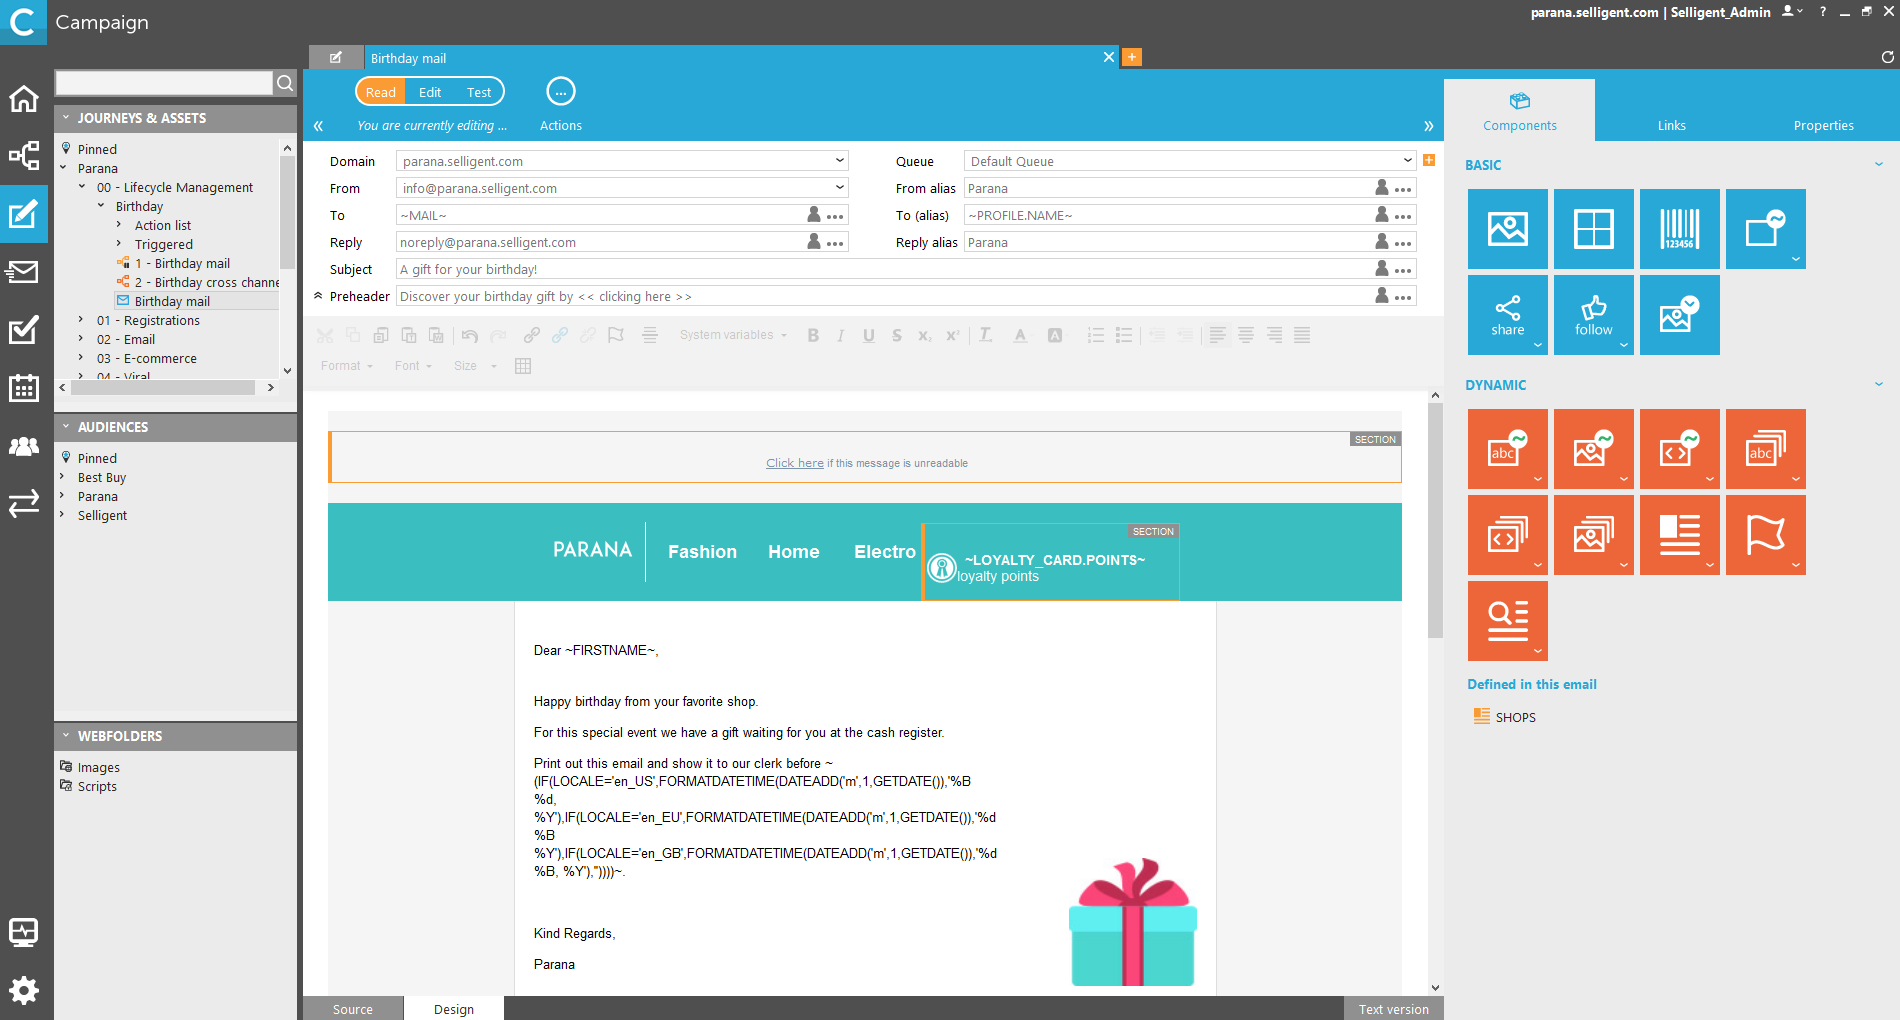Click the Actions ellipsis circle button
The height and width of the screenshot is (1020, 1900).
(561, 92)
